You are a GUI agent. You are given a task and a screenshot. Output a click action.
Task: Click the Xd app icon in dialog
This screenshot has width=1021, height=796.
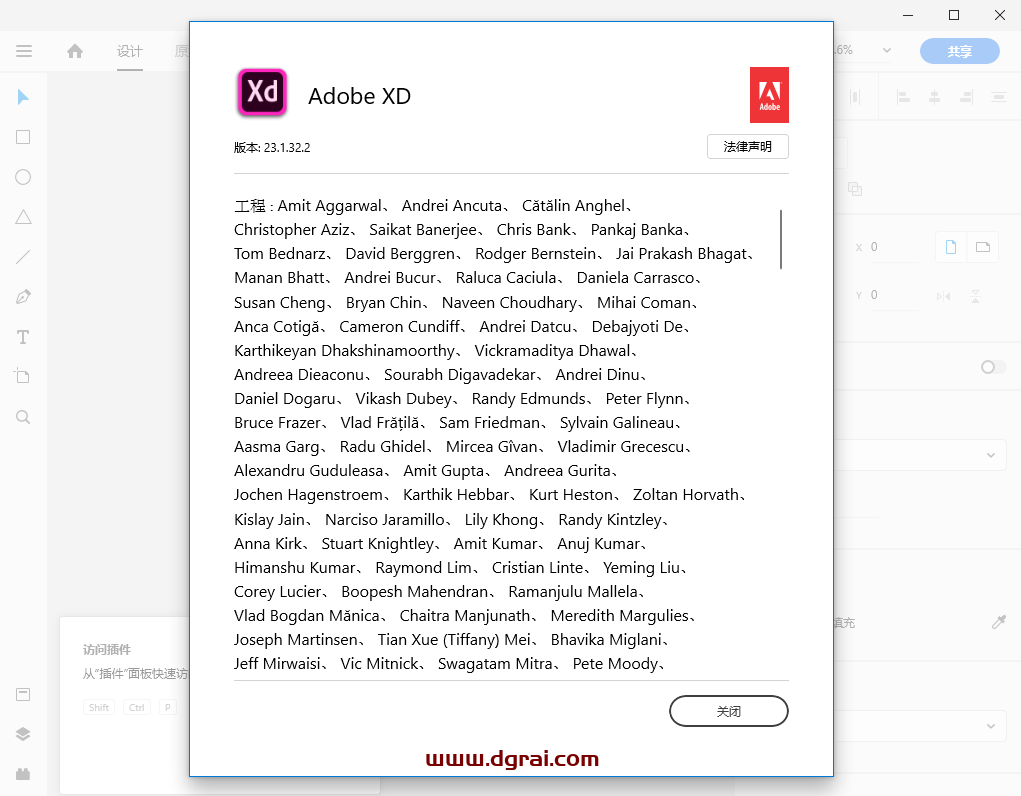(262, 92)
